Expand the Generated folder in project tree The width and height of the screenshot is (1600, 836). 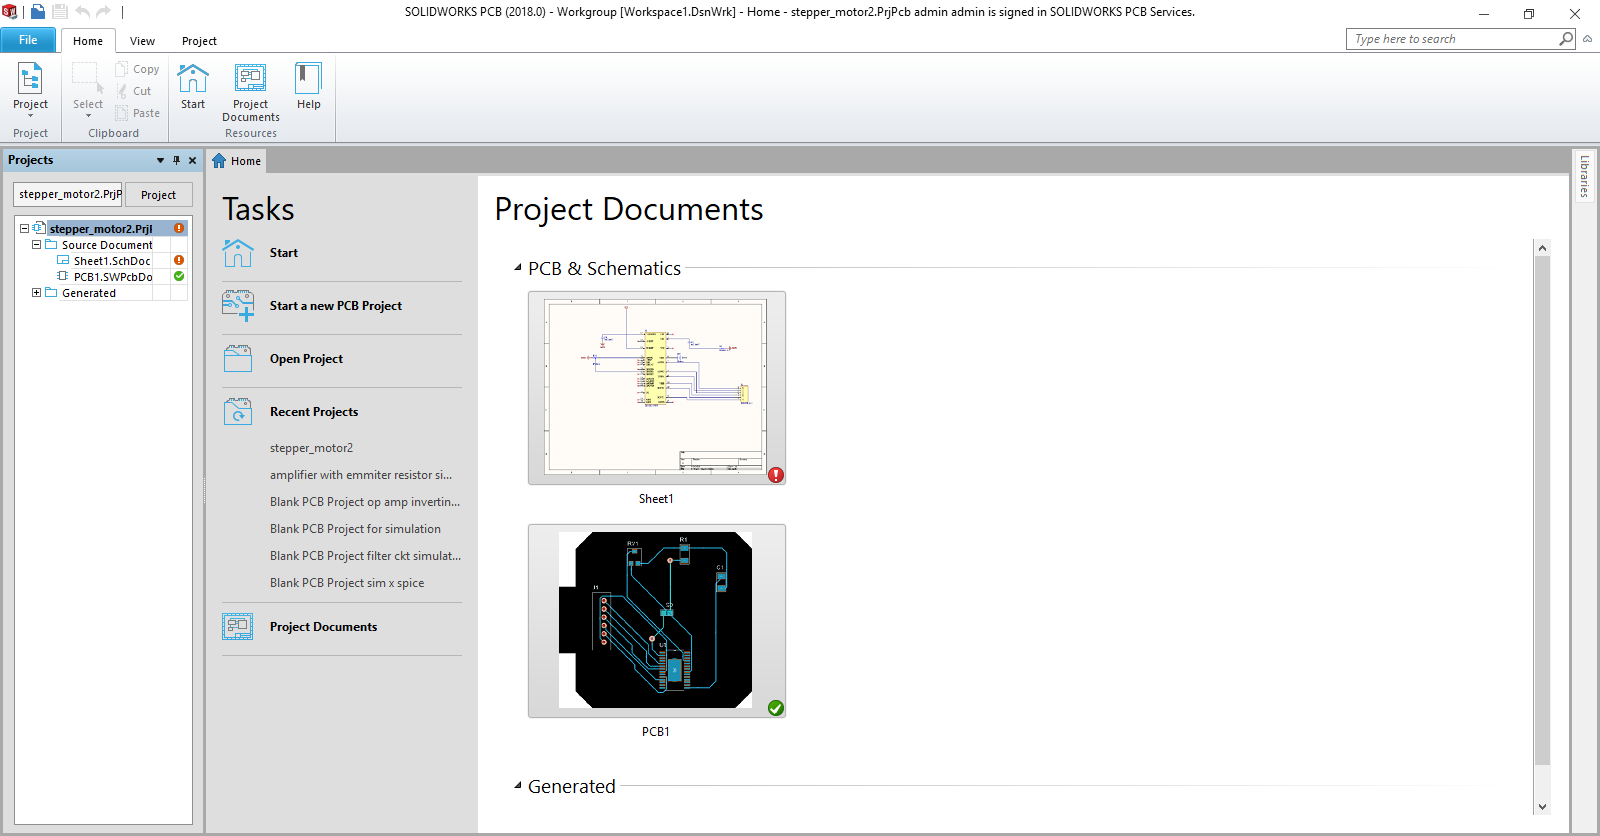tap(36, 293)
